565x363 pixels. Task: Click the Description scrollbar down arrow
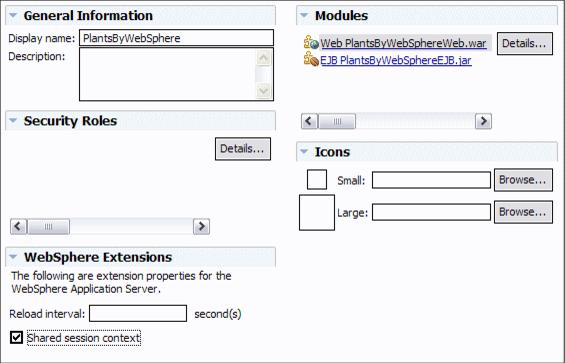pyautogui.click(x=263, y=90)
